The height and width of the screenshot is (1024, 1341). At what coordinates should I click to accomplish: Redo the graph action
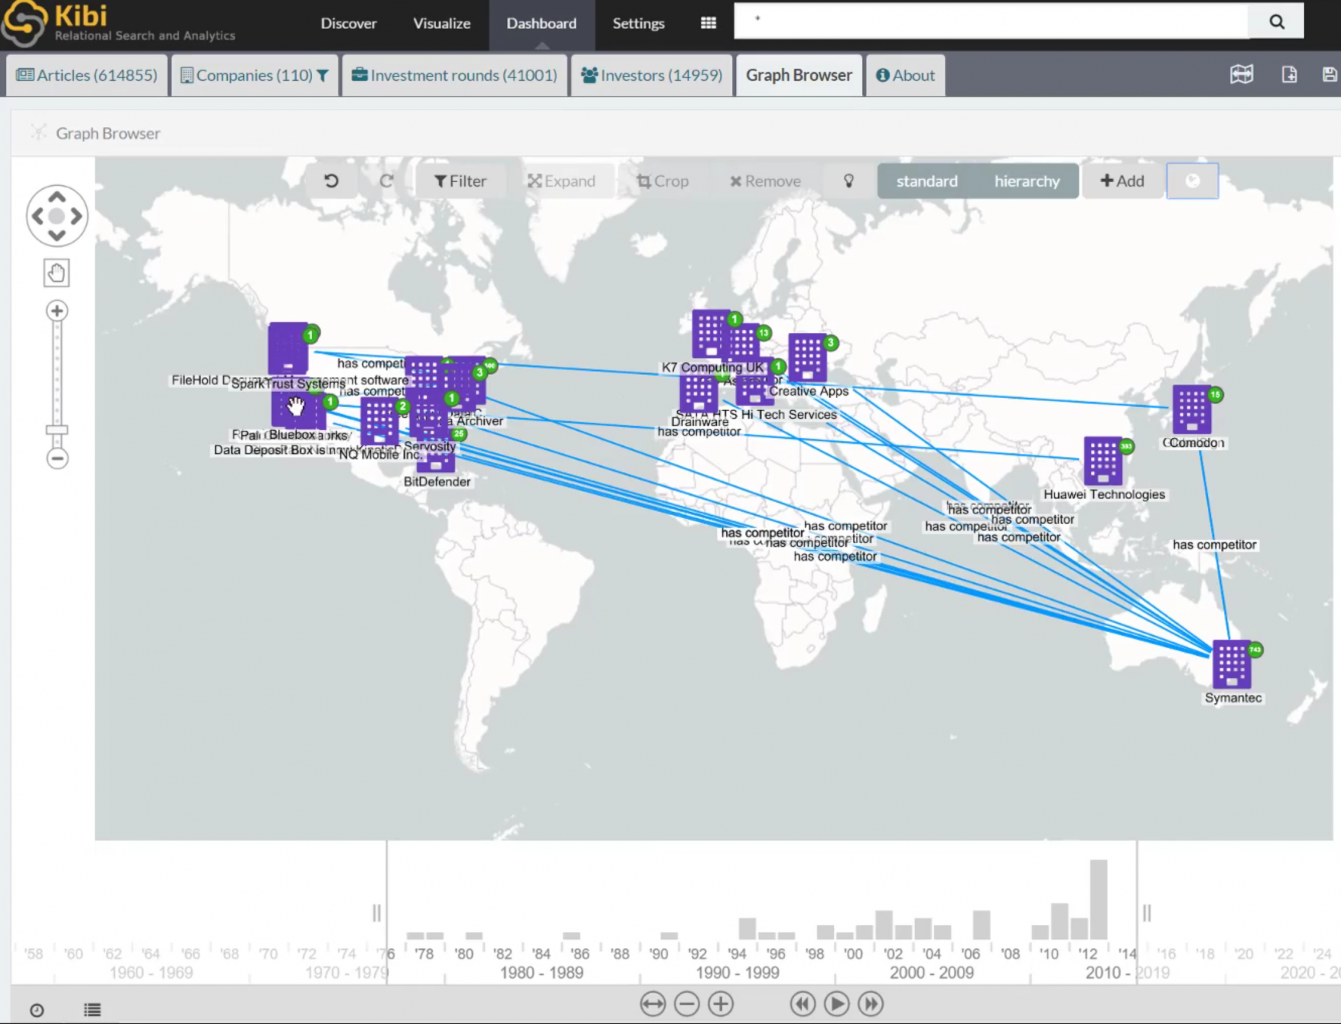point(386,181)
